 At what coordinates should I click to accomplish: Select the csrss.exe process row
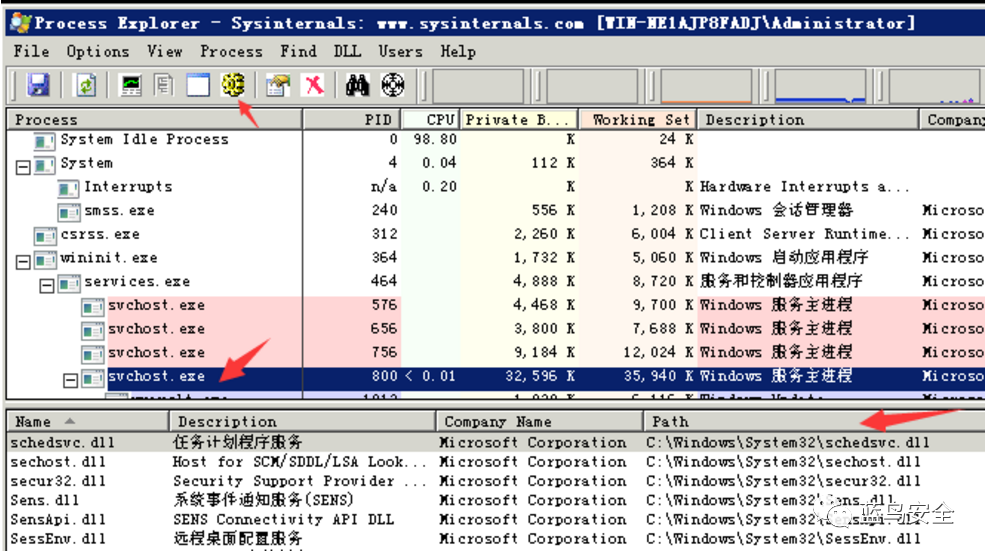point(99,235)
